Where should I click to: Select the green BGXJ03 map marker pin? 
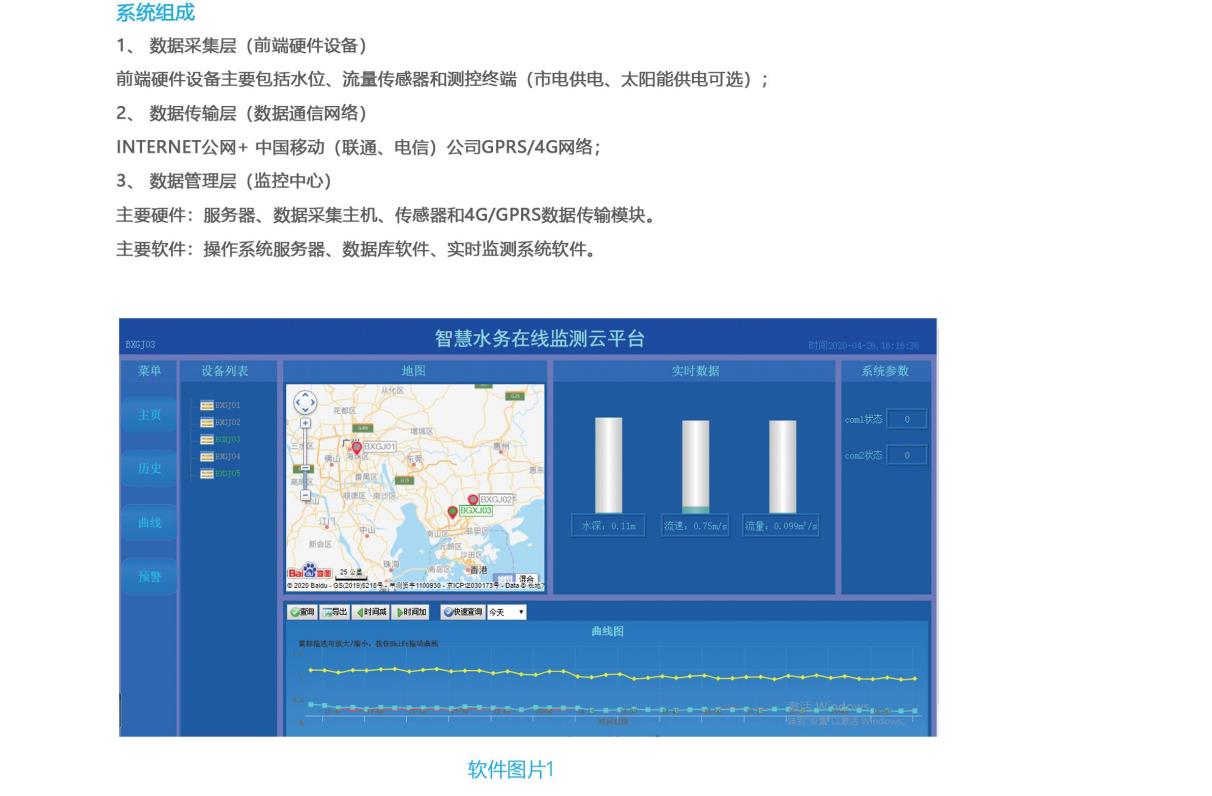point(452,511)
